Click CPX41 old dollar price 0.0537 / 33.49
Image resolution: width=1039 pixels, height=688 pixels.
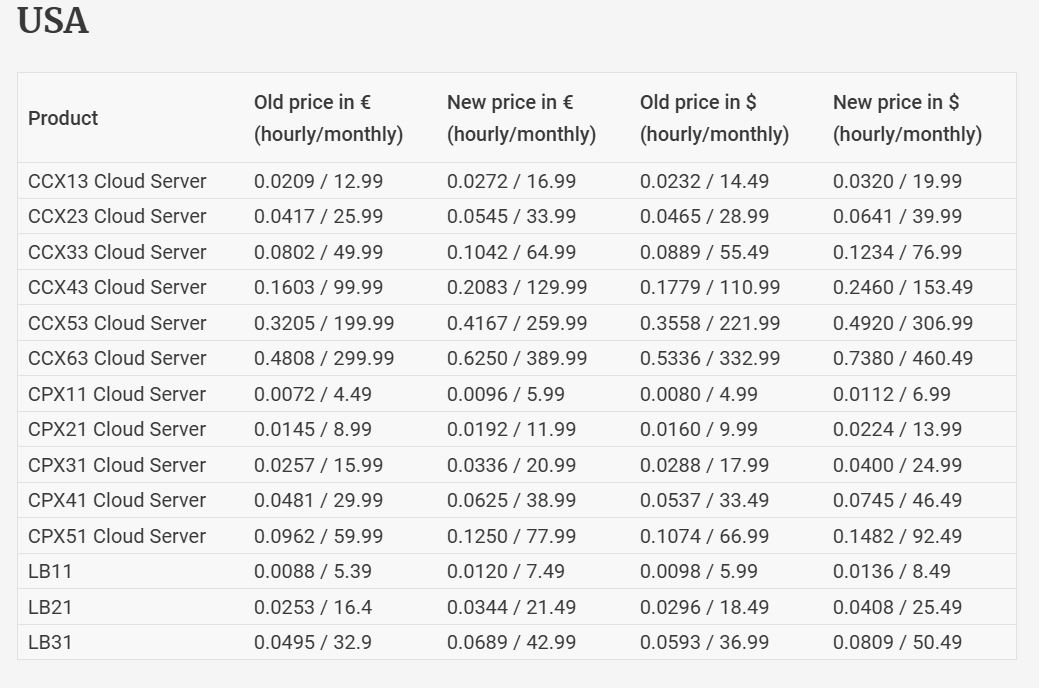704,500
